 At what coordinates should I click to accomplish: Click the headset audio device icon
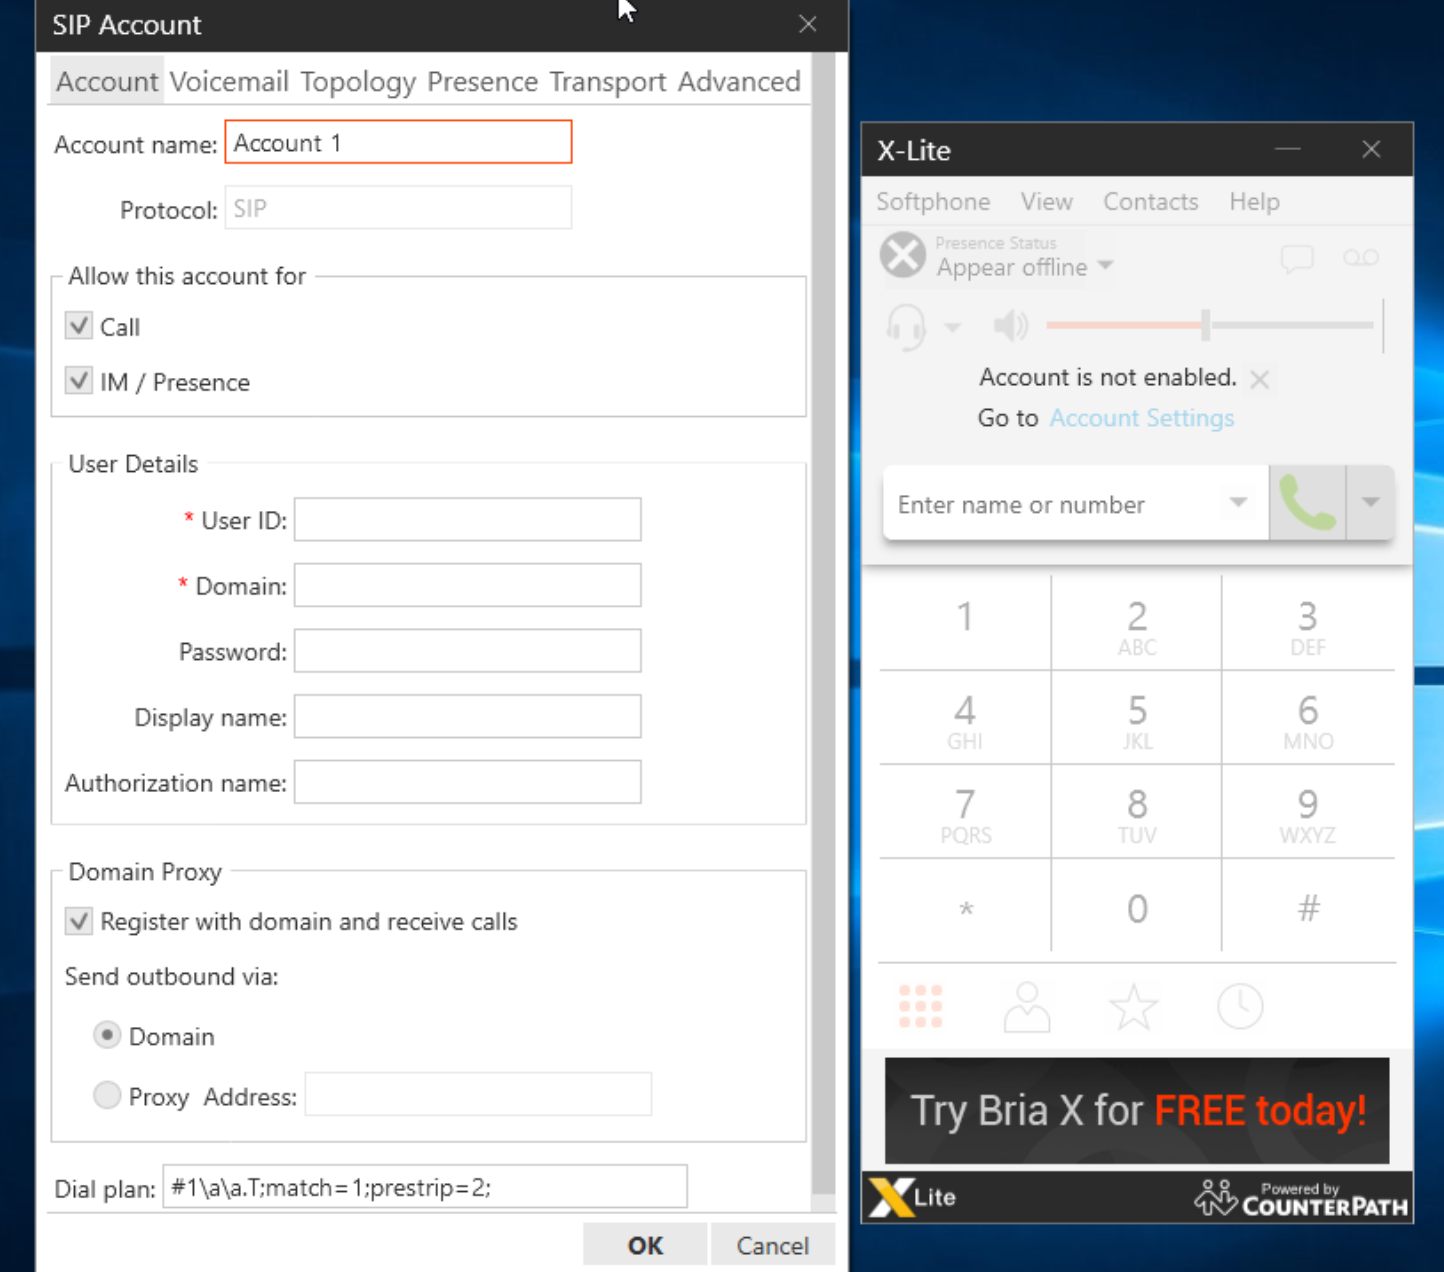(907, 327)
